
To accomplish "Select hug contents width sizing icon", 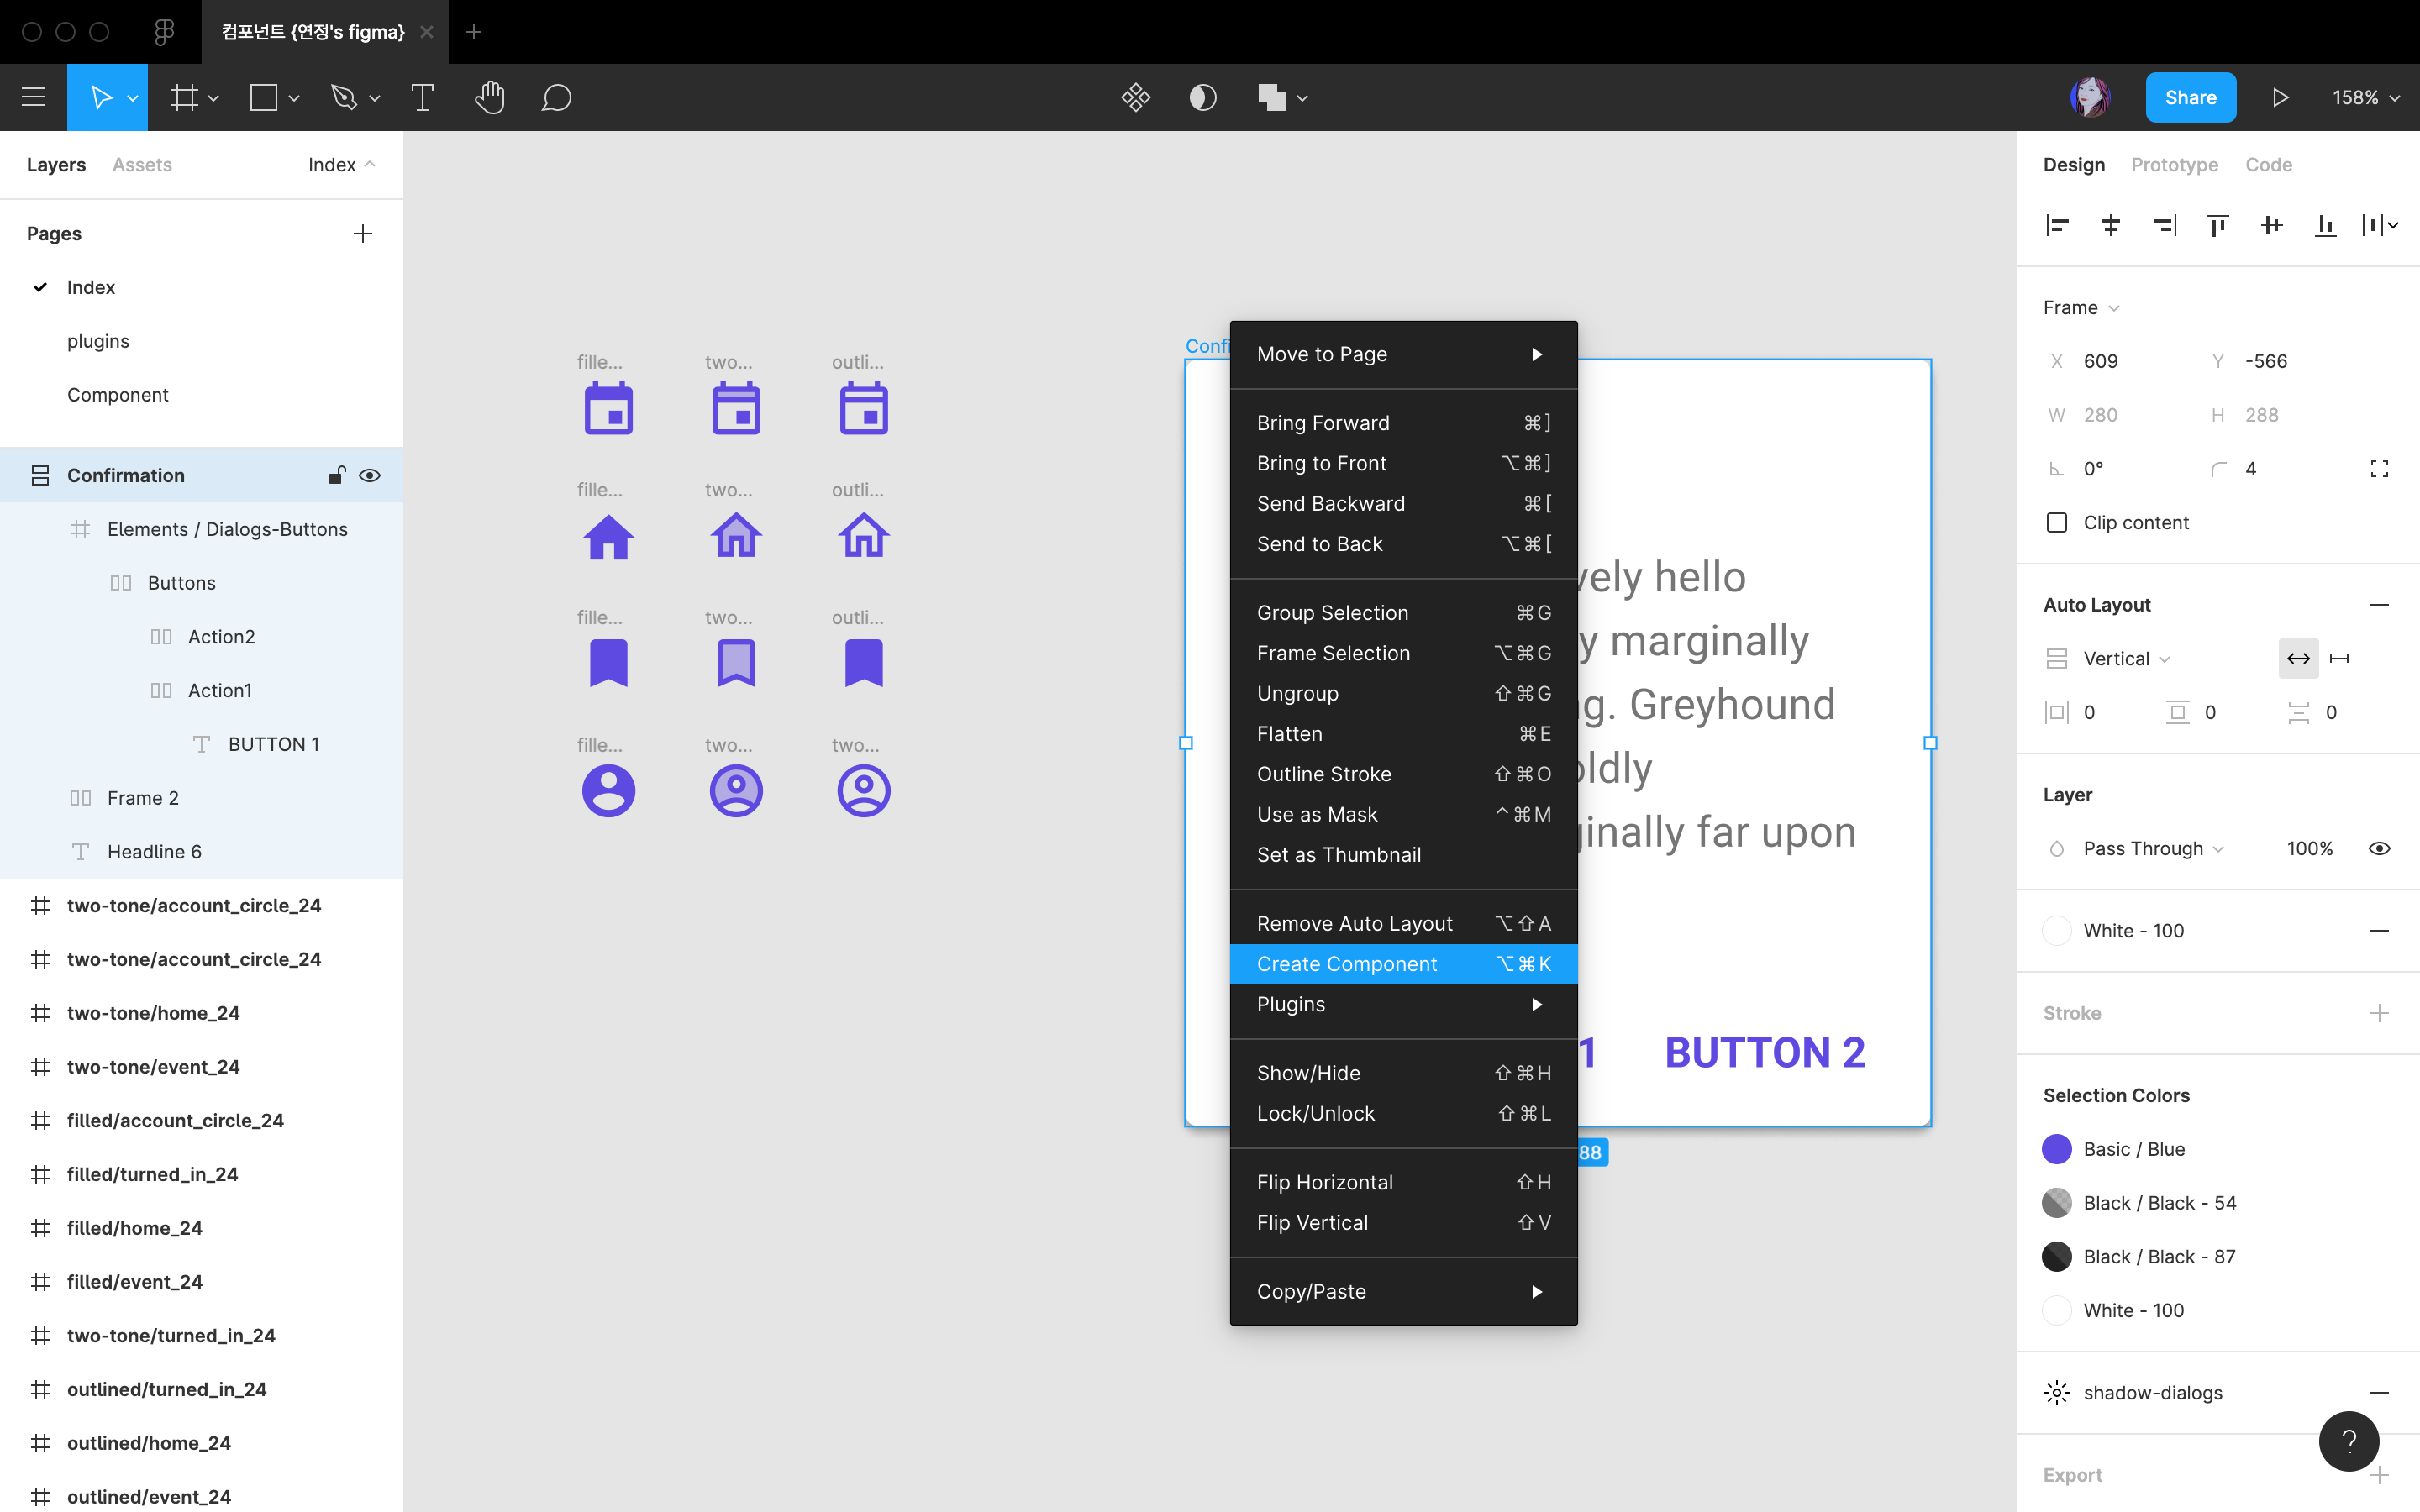I will pos(2298,658).
